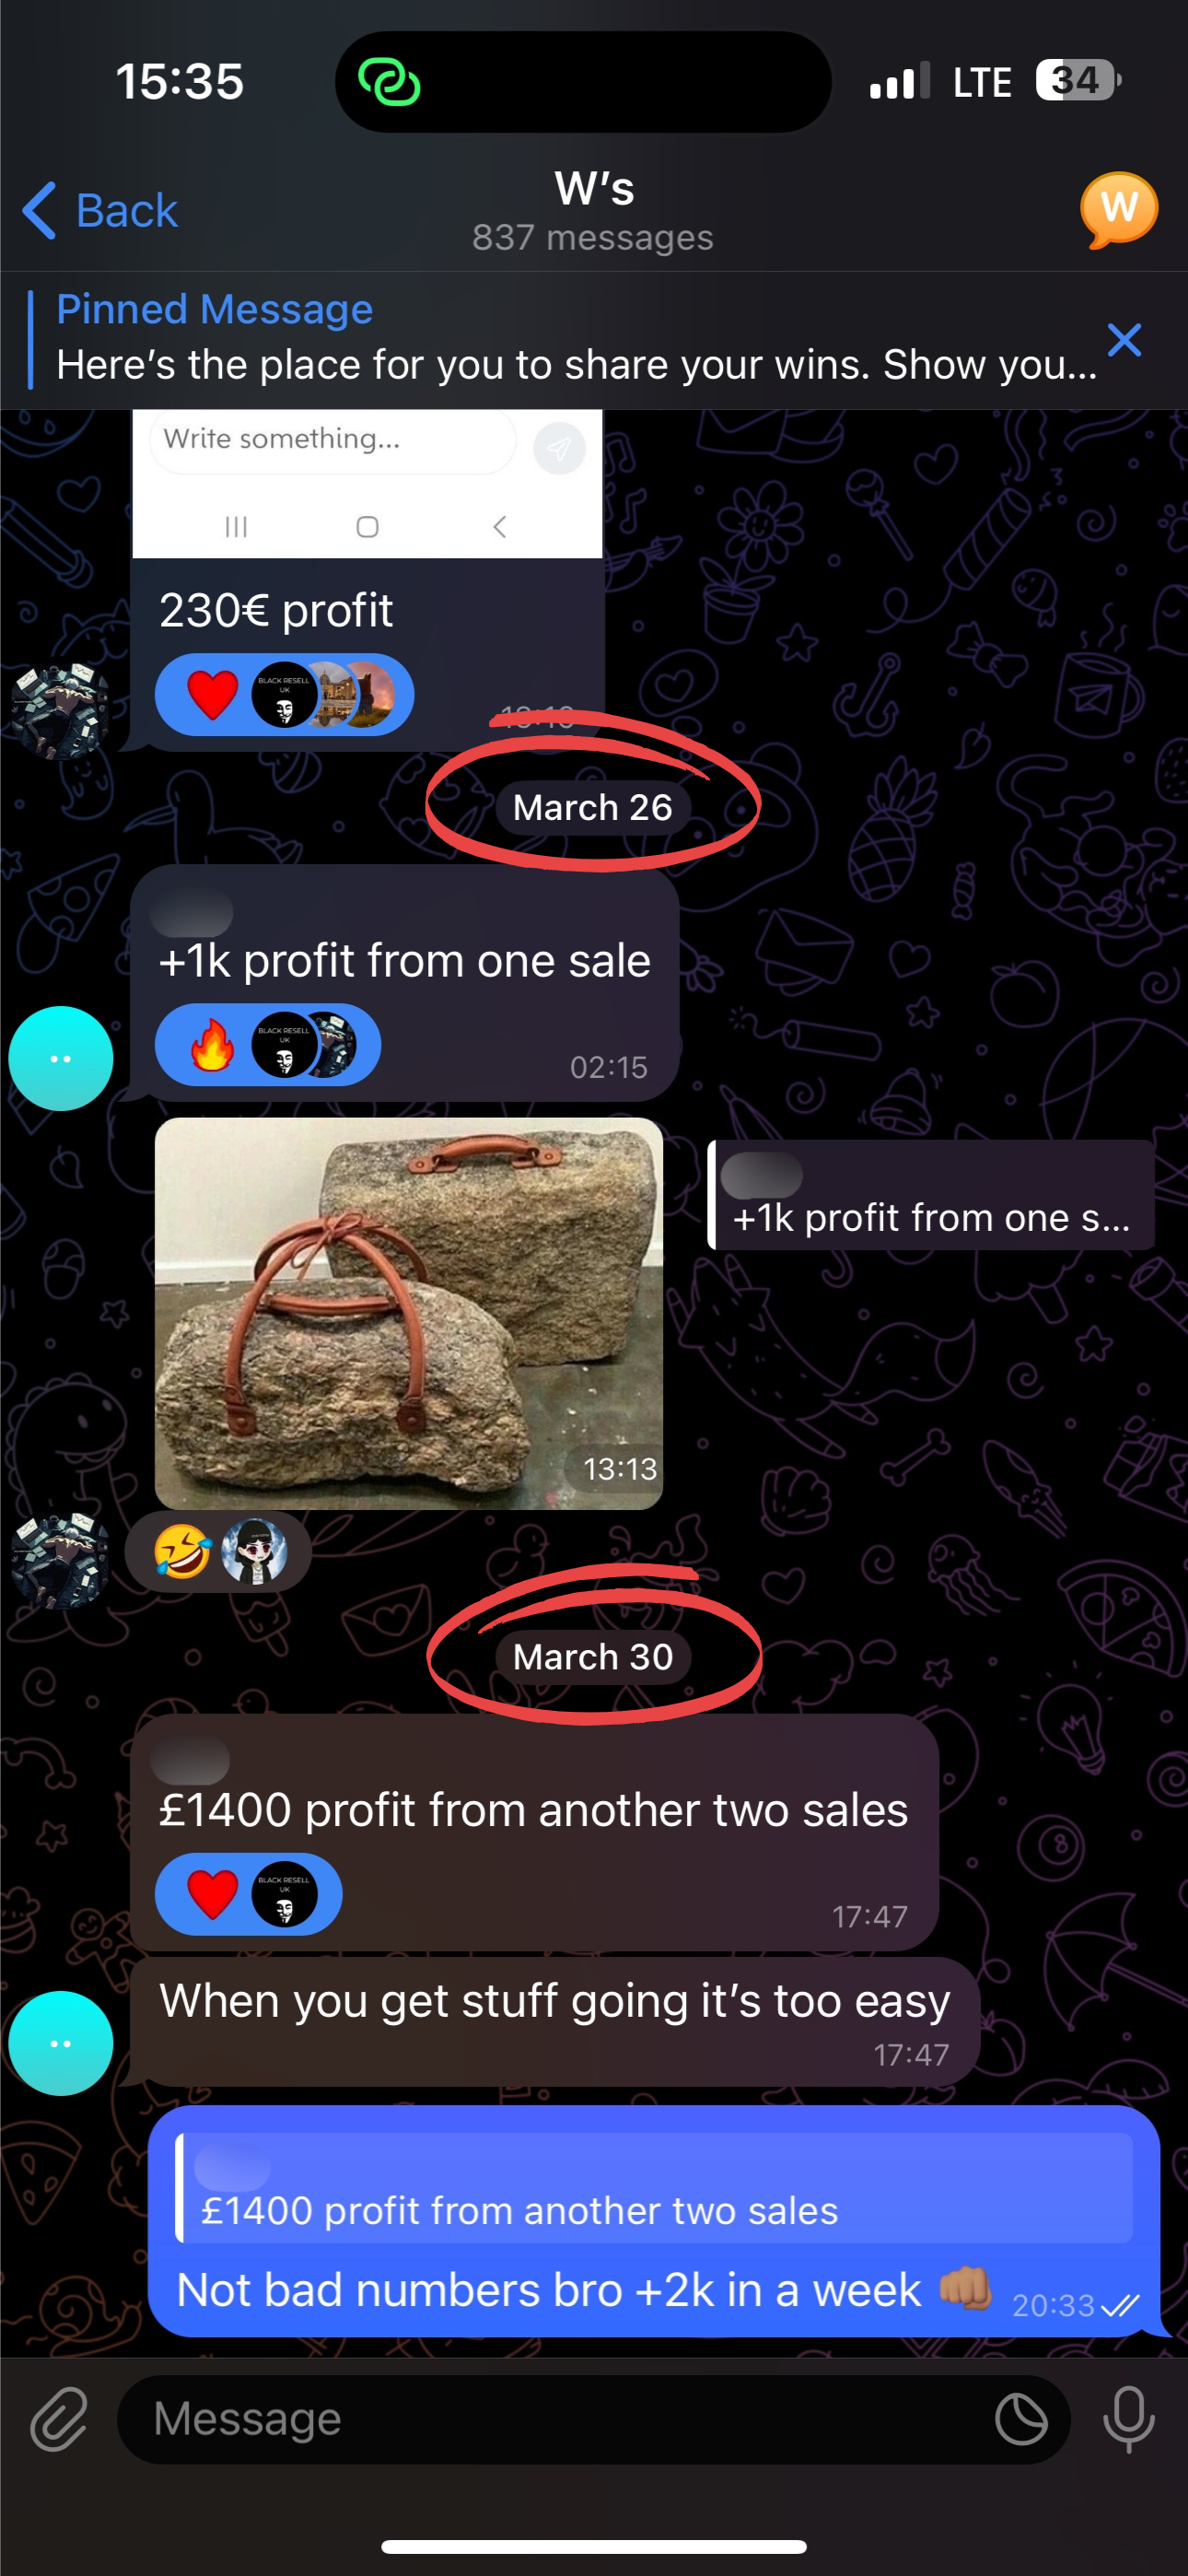Viewport: 1188px width, 2576px height.
Task: Open the W's group avatar icon
Action: coord(1118,210)
